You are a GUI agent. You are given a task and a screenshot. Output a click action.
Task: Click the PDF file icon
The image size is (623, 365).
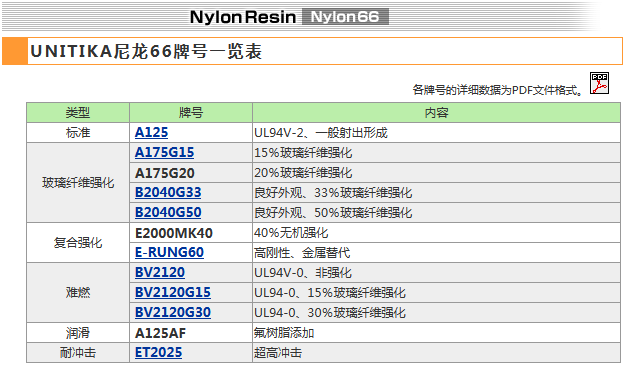(599, 83)
